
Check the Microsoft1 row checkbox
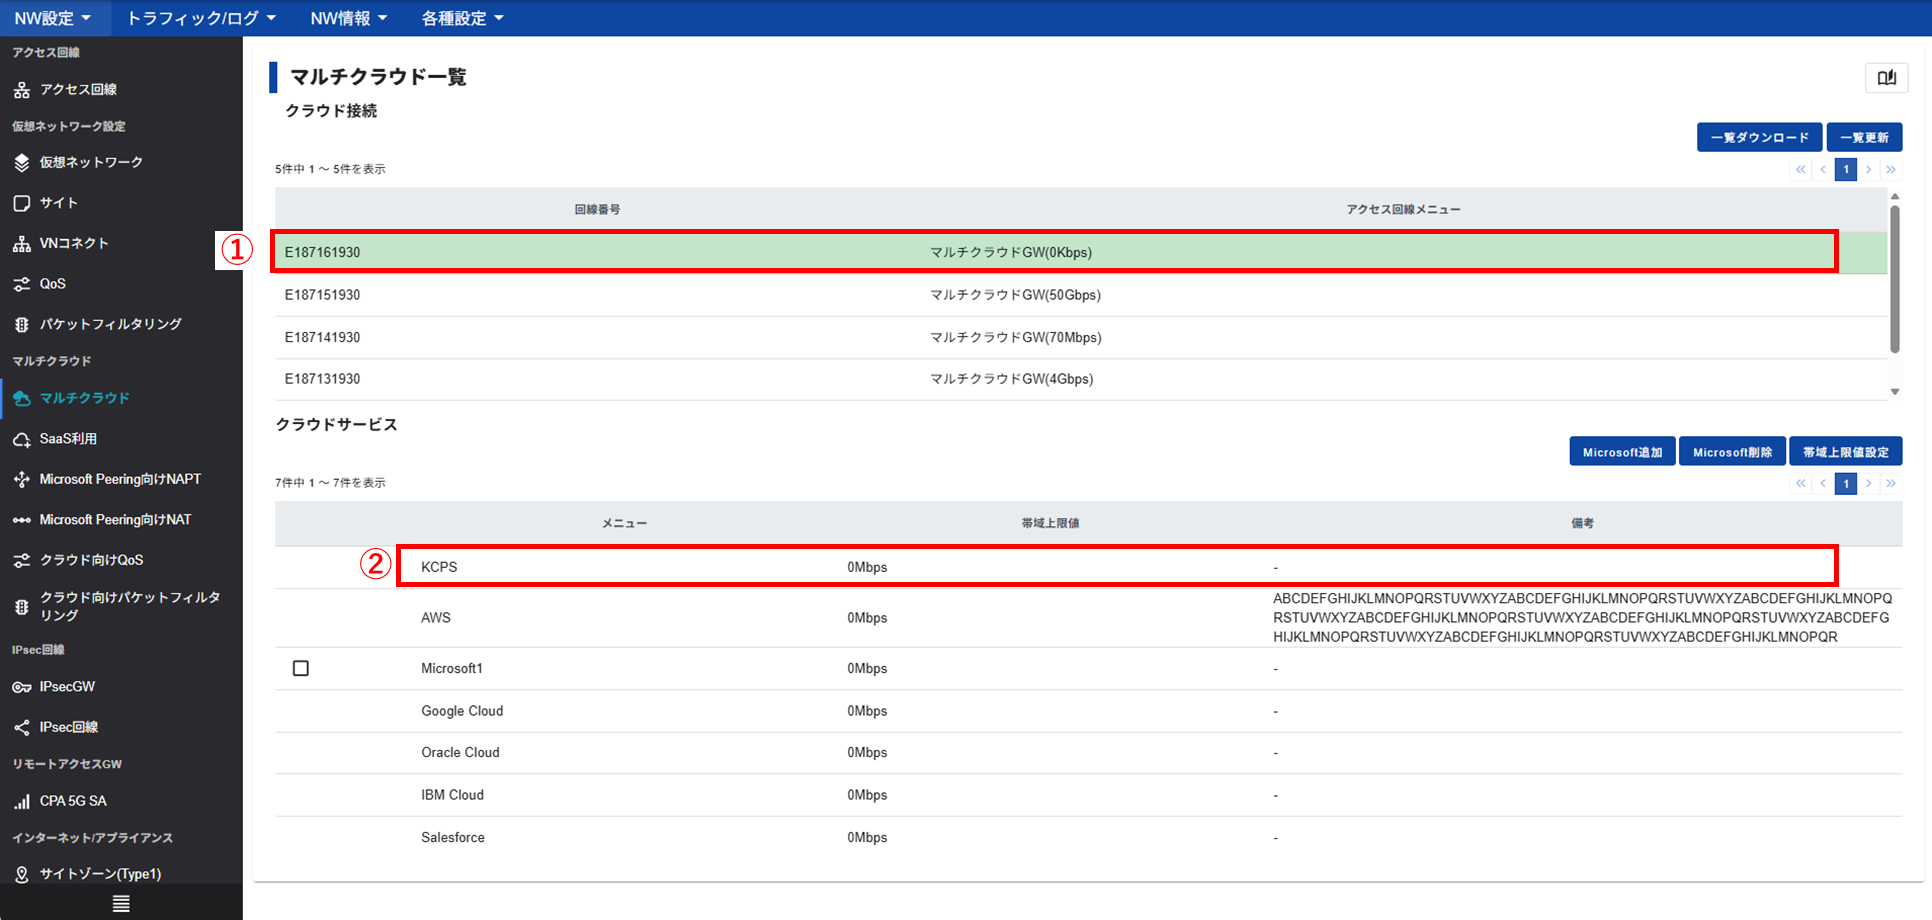(301, 668)
